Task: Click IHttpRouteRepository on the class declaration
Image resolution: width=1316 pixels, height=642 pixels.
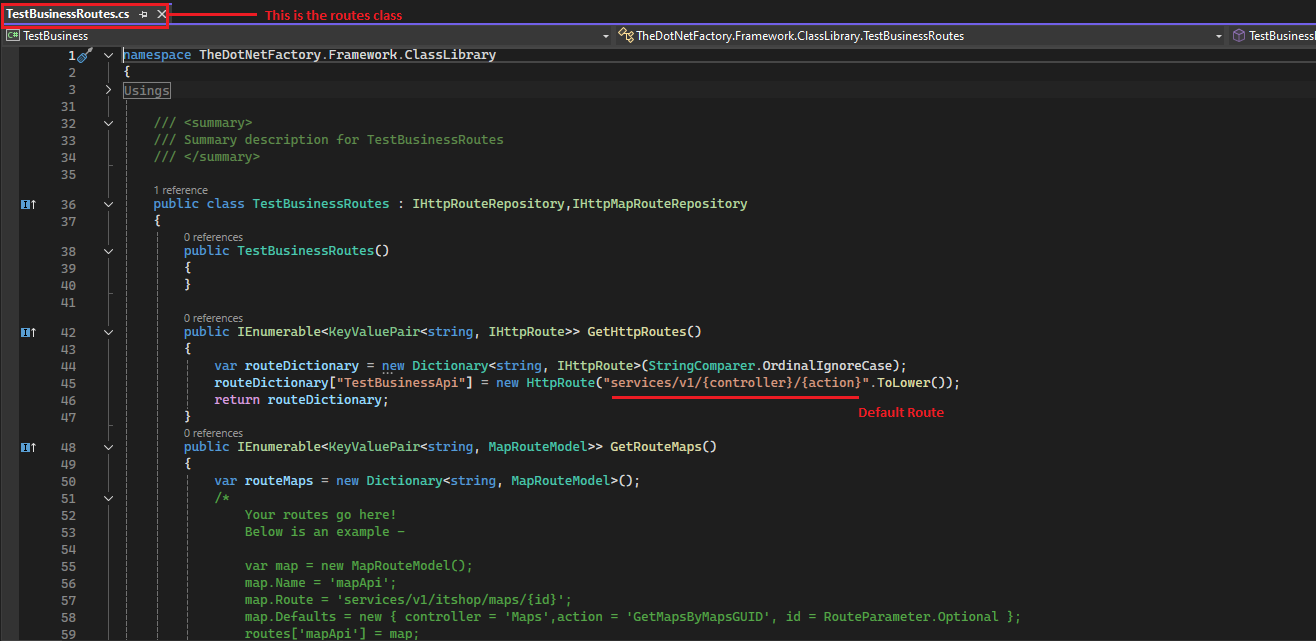Action: pyautogui.click(x=488, y=204)
